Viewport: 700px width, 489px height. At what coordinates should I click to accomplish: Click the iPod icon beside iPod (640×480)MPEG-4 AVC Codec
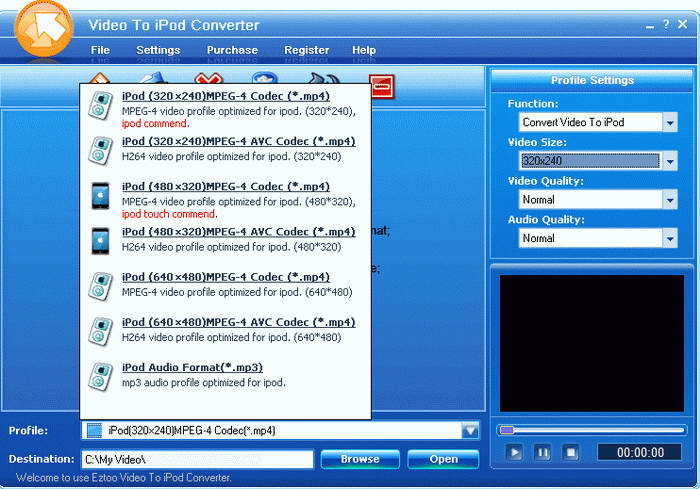pos(100,331)
